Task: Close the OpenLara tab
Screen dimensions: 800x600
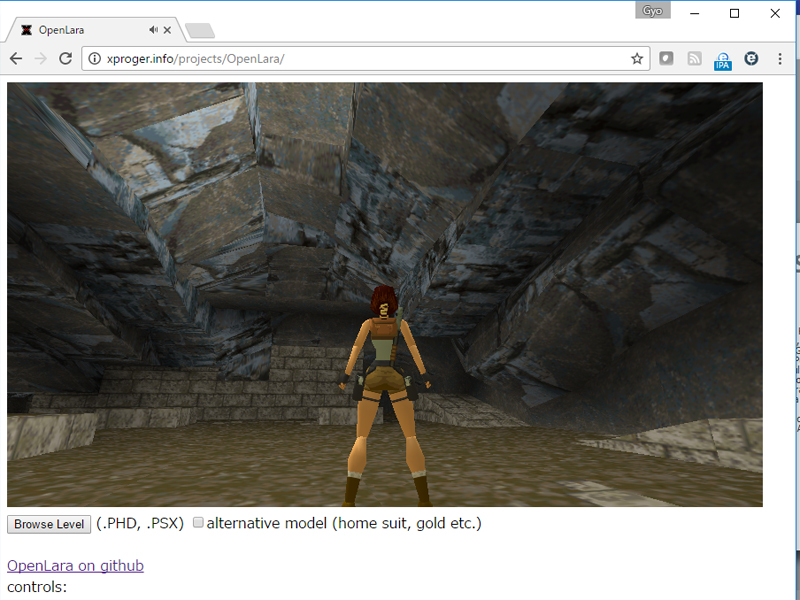Action: tap(167, 30)
